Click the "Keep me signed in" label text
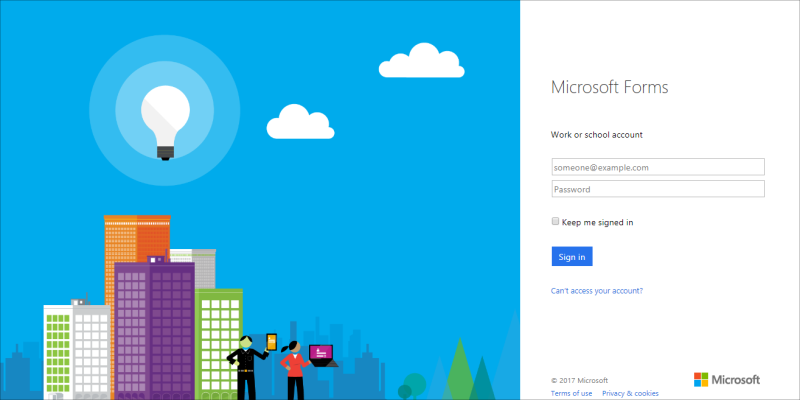The image size is (800, 400). pyautogui.click(x=597, y=222)
